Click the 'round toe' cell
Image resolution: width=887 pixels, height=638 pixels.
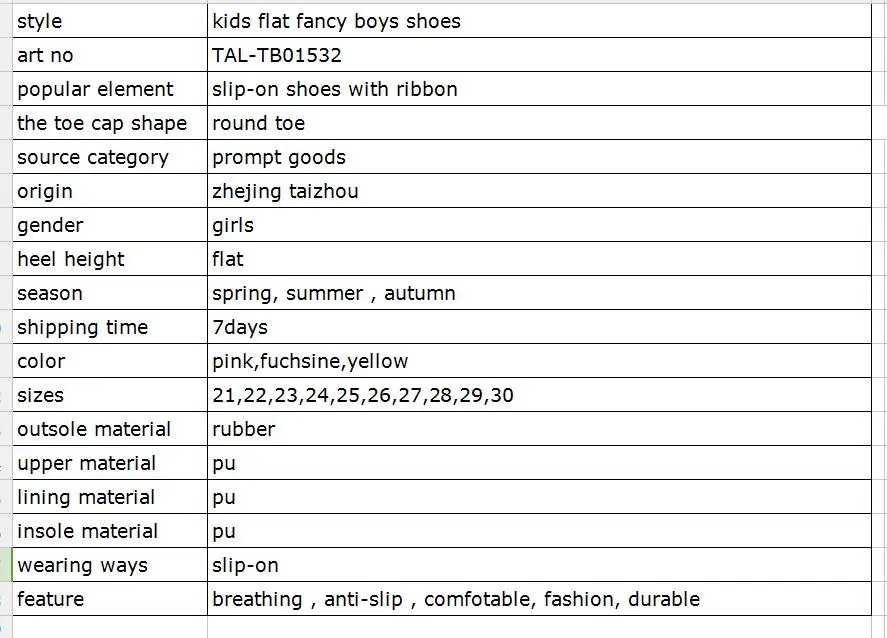258,123
